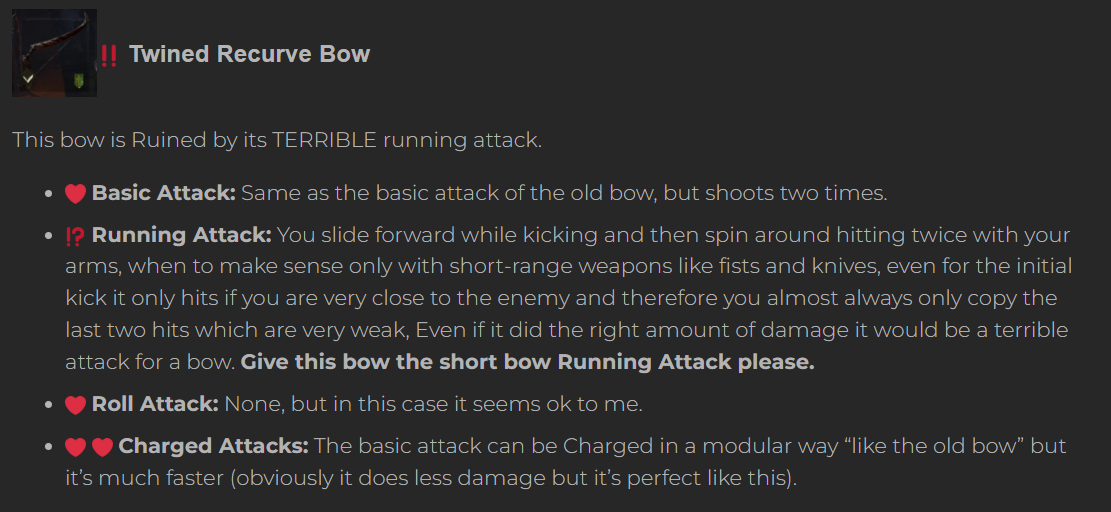1111x512 pixels.
Task: Click the bold Running Attack label
Action: point(182,235)
